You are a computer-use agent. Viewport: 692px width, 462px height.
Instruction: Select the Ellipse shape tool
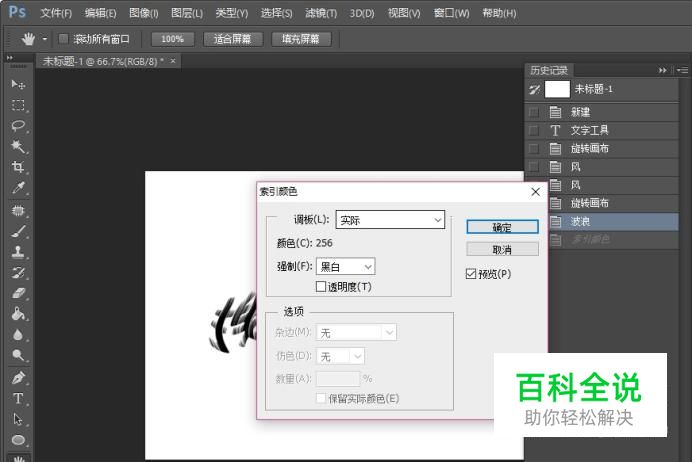18,440
